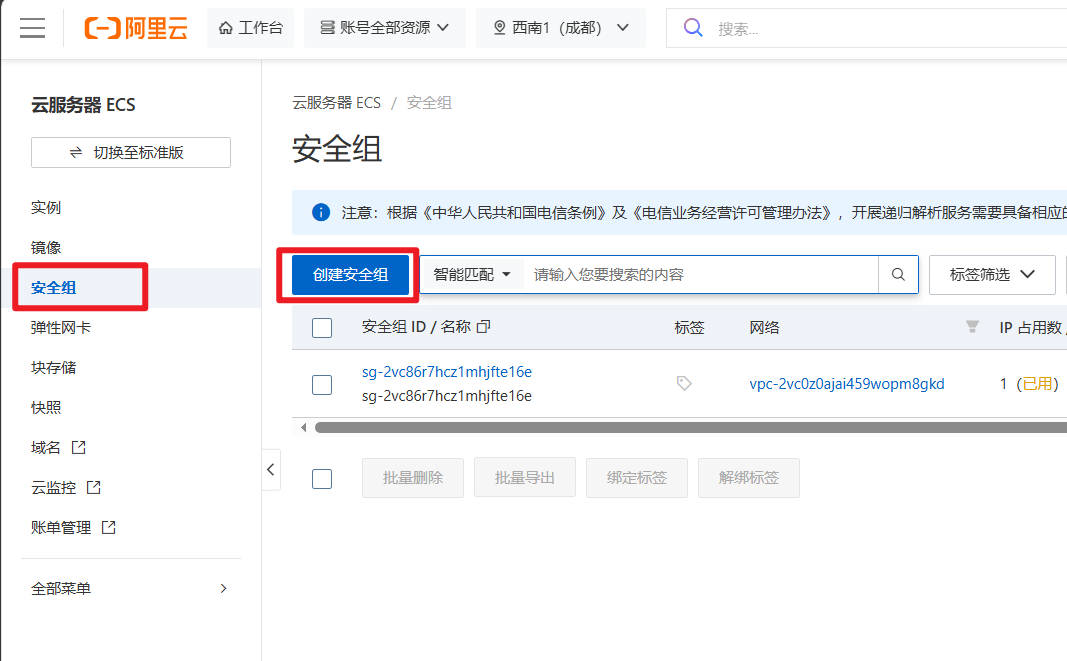Click the 创建安全组 button
Viewport: 1067px width, 661px height.
[350, 274]
